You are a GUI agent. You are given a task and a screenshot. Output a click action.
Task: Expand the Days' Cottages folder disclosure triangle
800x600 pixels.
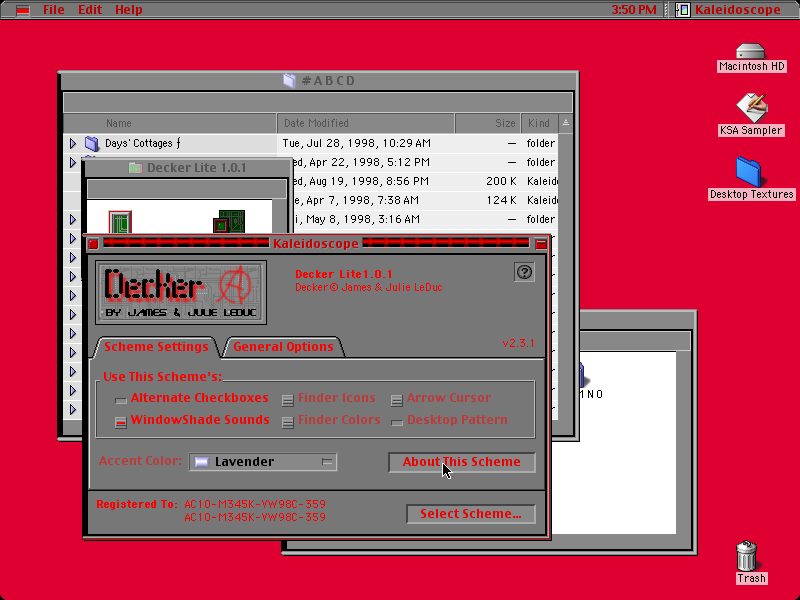73,143
